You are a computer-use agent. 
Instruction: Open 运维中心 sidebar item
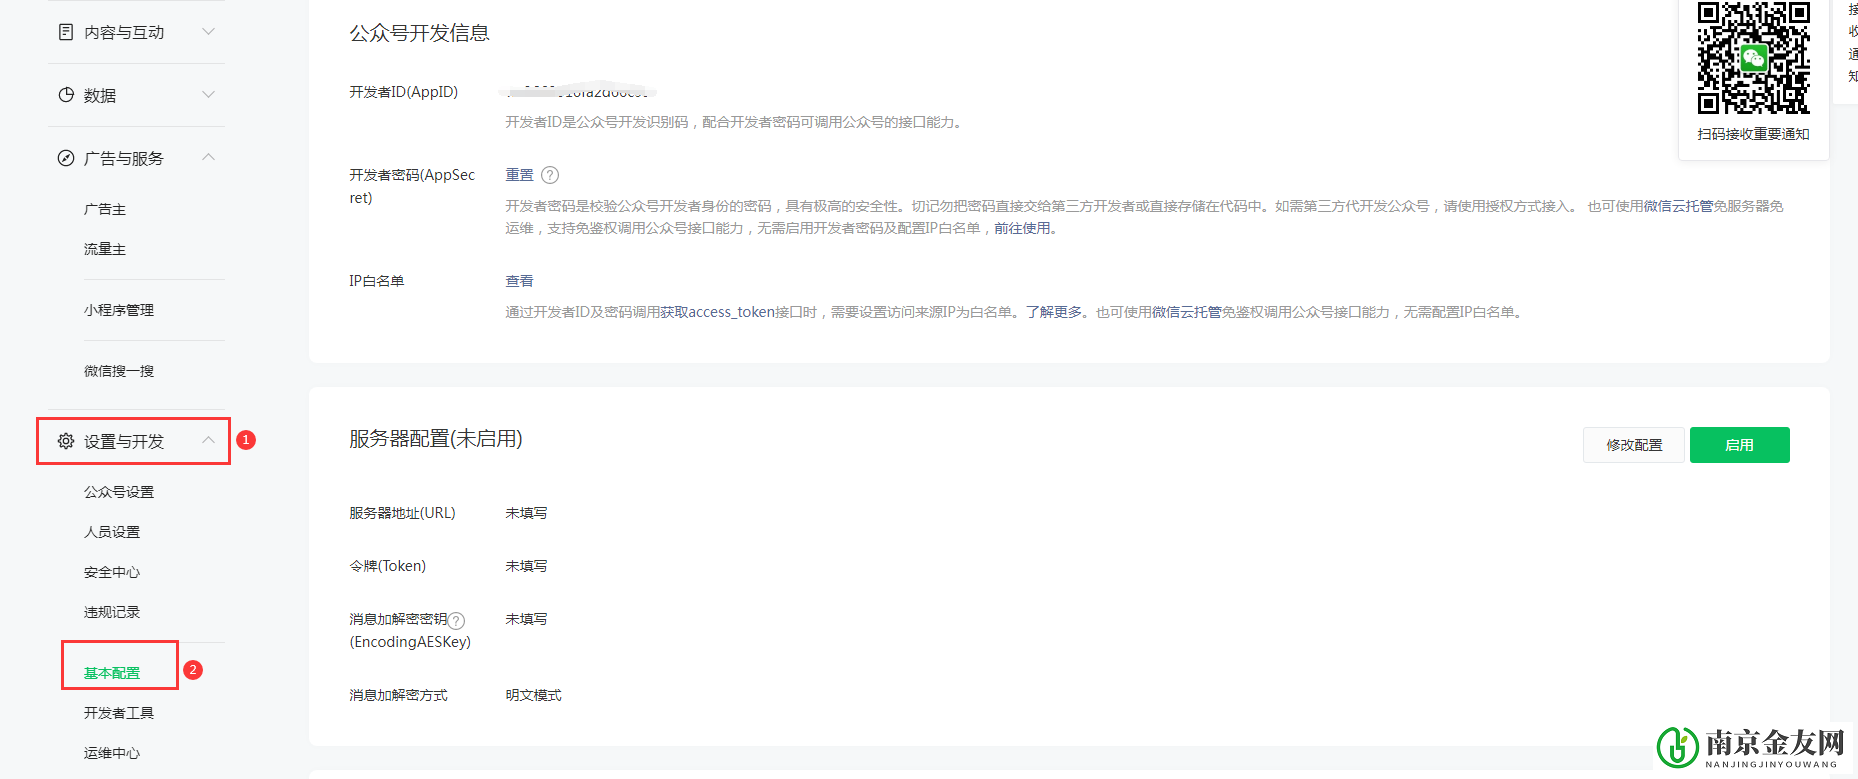[x=112, y=753]
